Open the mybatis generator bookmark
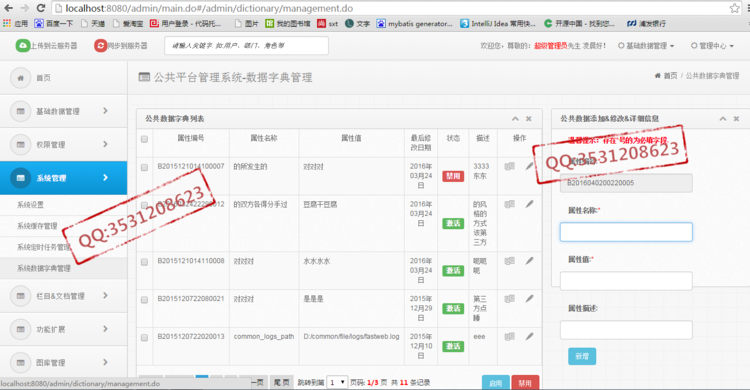The image size is (750, 390). (x=414, y=23)
